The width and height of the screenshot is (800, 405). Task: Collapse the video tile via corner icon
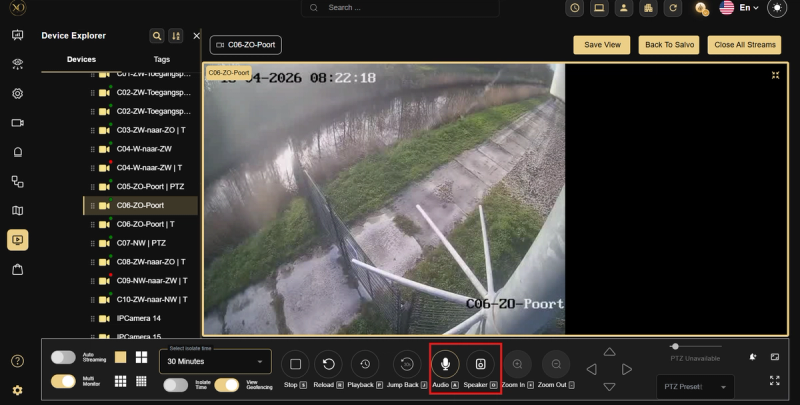(776, 75)
